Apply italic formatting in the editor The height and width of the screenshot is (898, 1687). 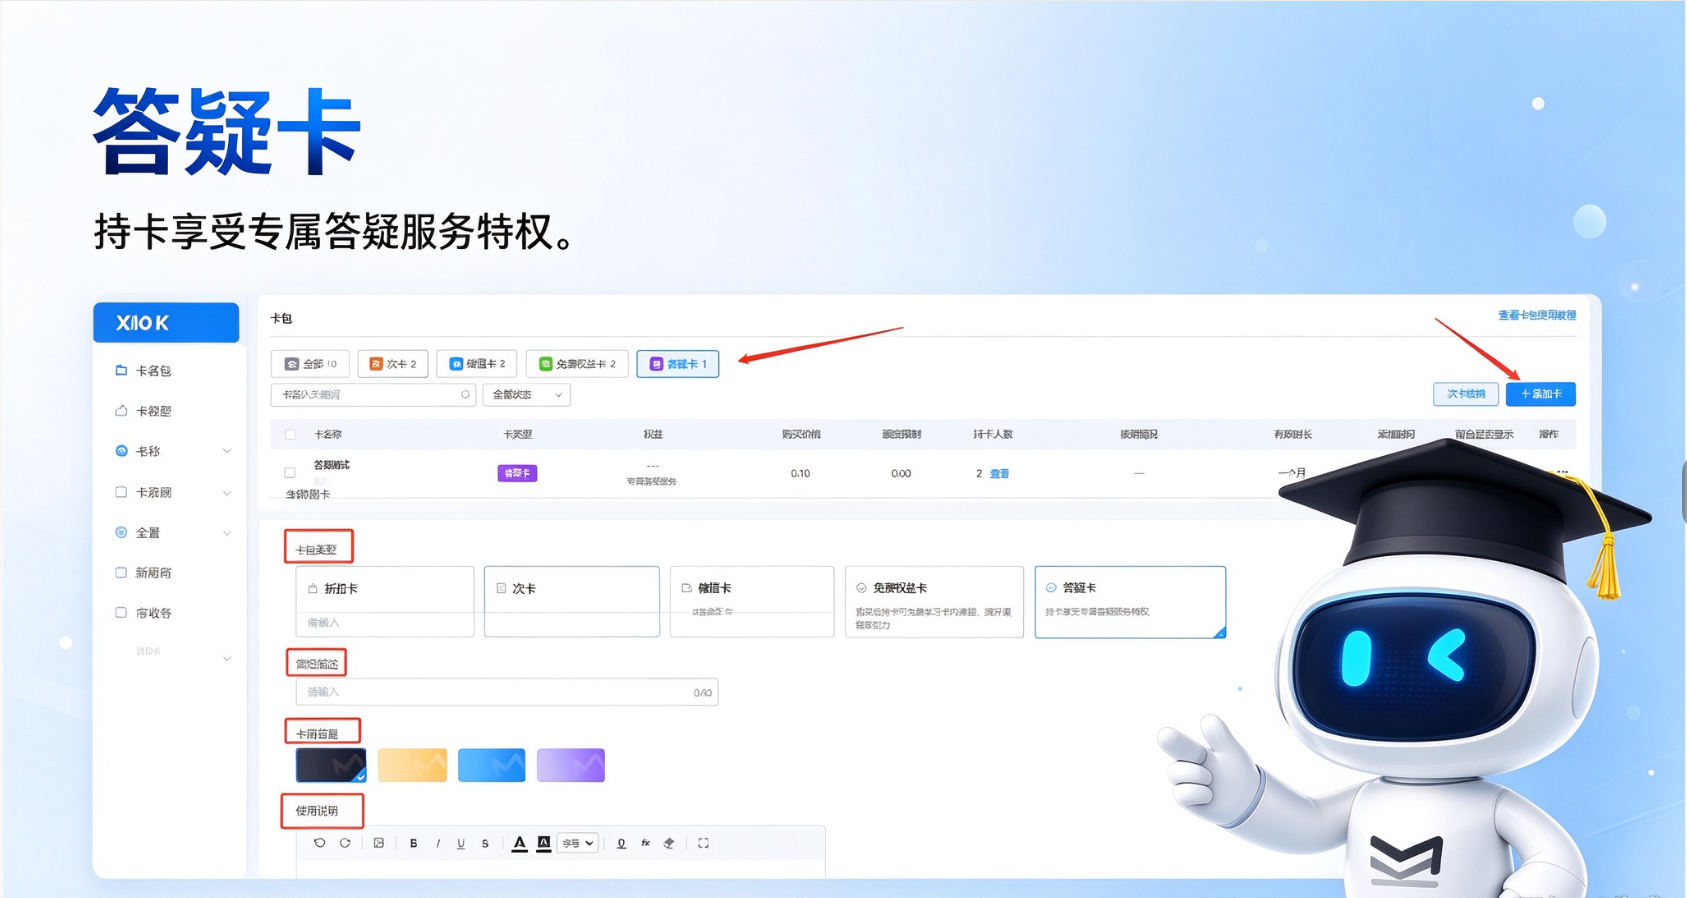point(438,843)
